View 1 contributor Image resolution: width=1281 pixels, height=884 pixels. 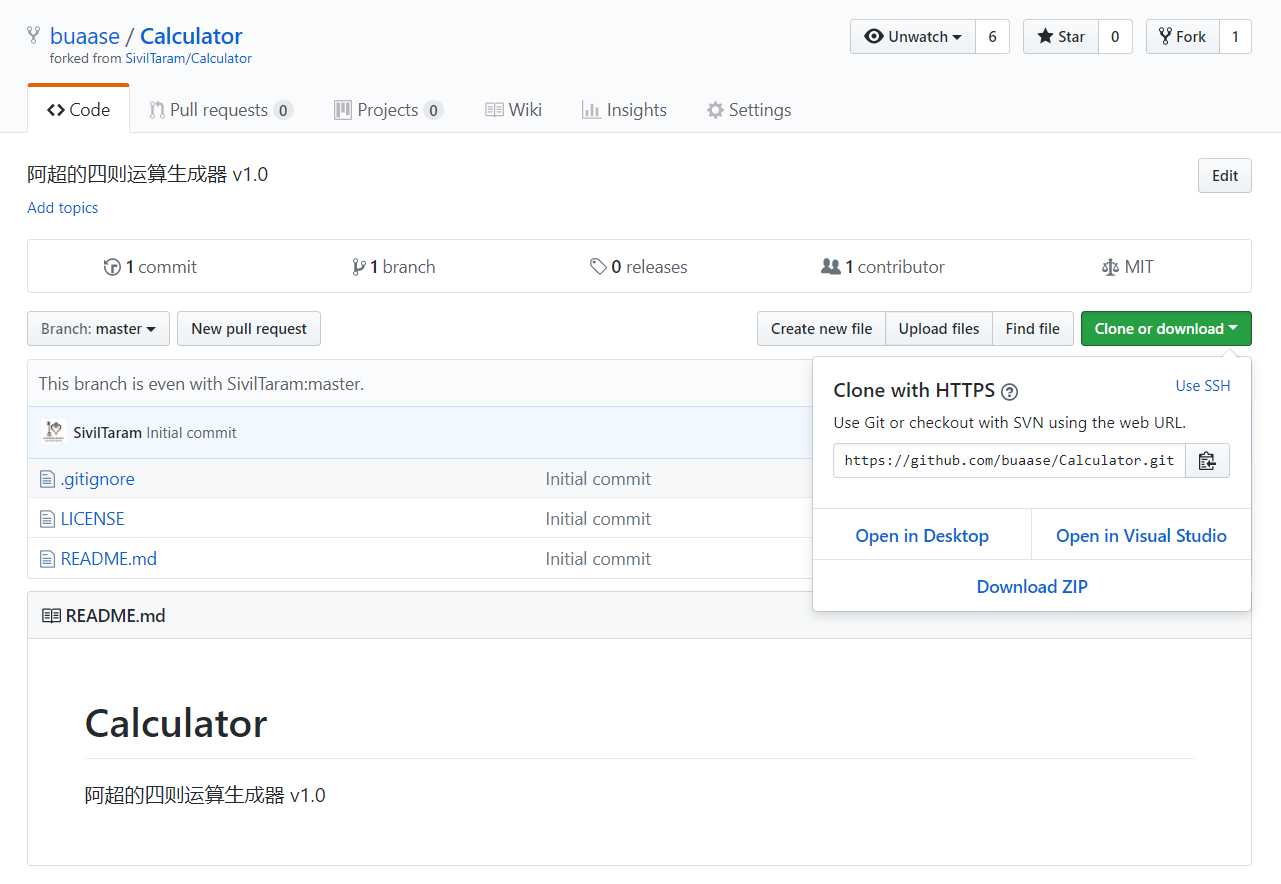(x=883, y=267)
